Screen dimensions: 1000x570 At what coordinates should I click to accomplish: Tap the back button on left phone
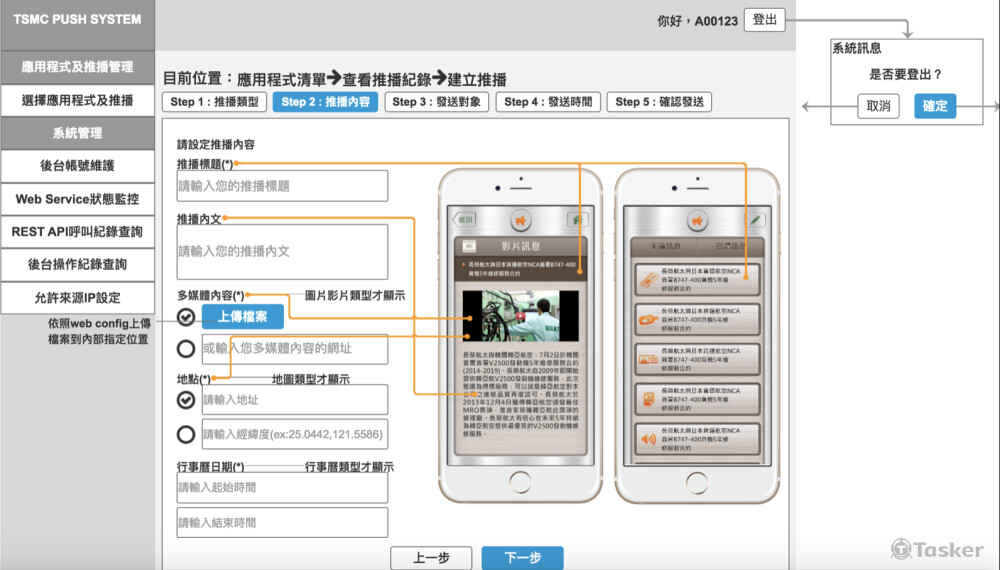click(x=465, y=219)
